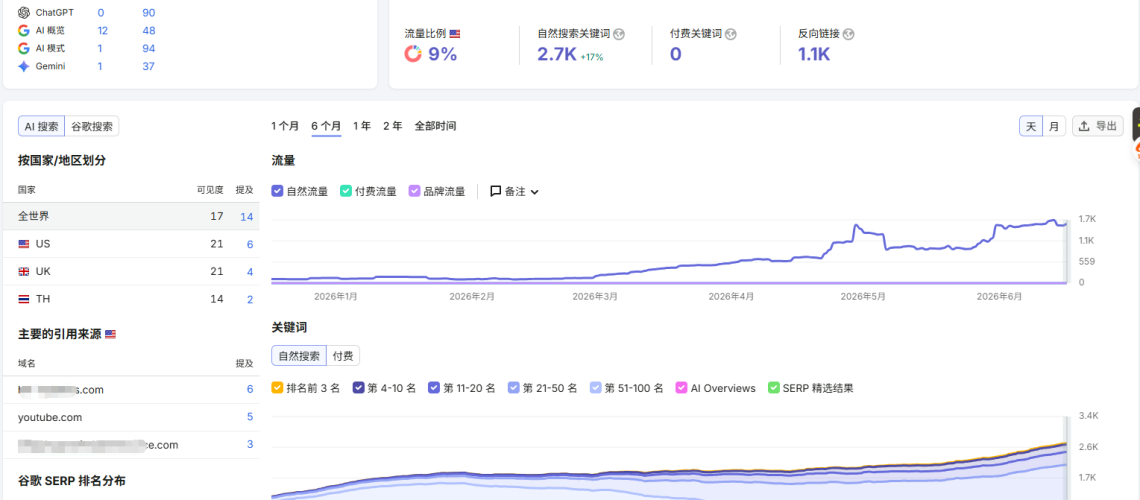Open the US mentions count 6
The height and width of the screenshot is (500, 1140).
pos(250,244)
